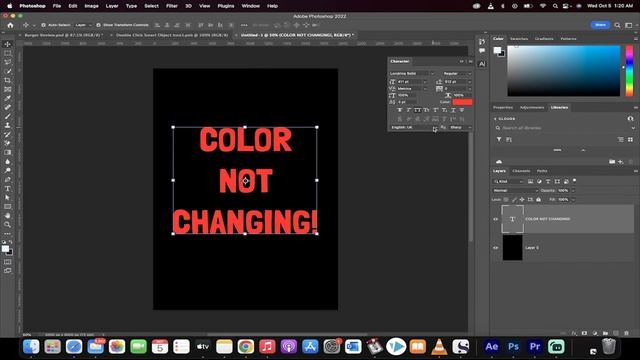This screenshot has width=640, height=360.
Task: Open the anti-aliasing Sharp dropdown
Action: click(x=460, y=128)
